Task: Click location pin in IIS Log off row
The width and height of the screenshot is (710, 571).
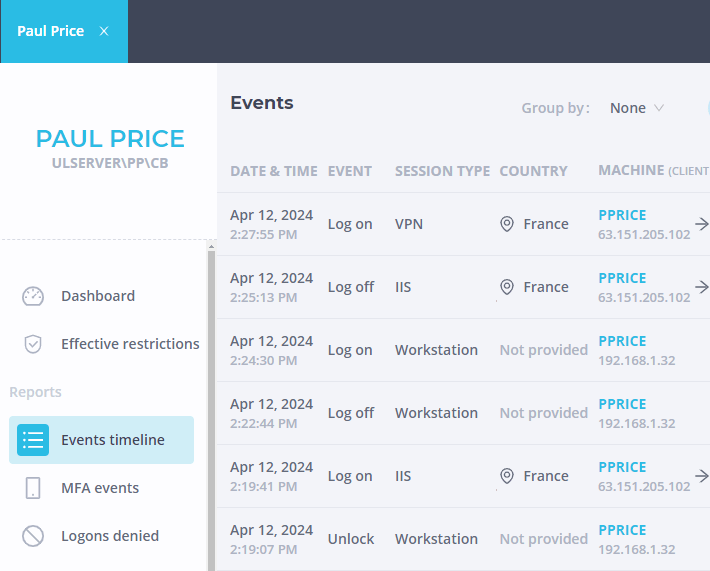Action: pos(507,287)
